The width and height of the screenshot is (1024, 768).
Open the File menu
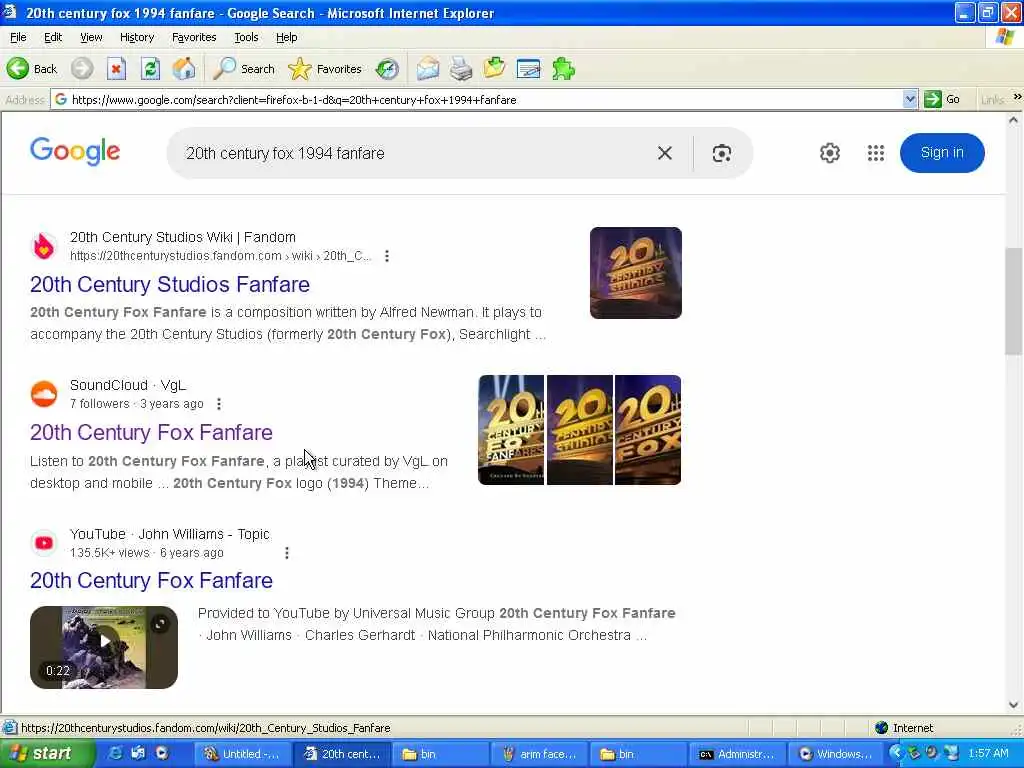[18, 37]
